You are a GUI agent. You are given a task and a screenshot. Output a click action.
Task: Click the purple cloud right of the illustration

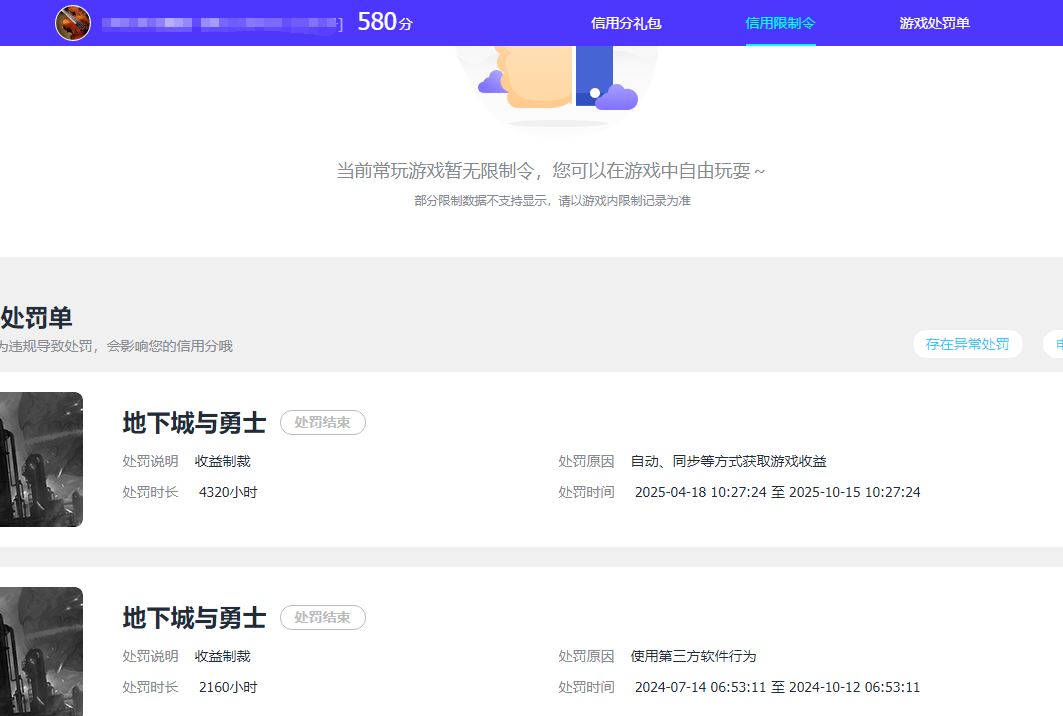[617, 97]
